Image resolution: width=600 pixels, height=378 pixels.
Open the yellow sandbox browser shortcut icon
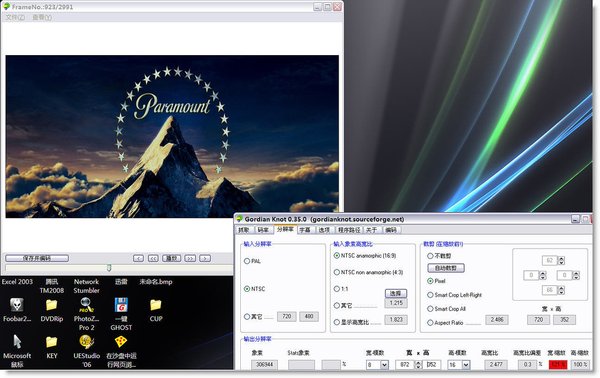[121, 342]
